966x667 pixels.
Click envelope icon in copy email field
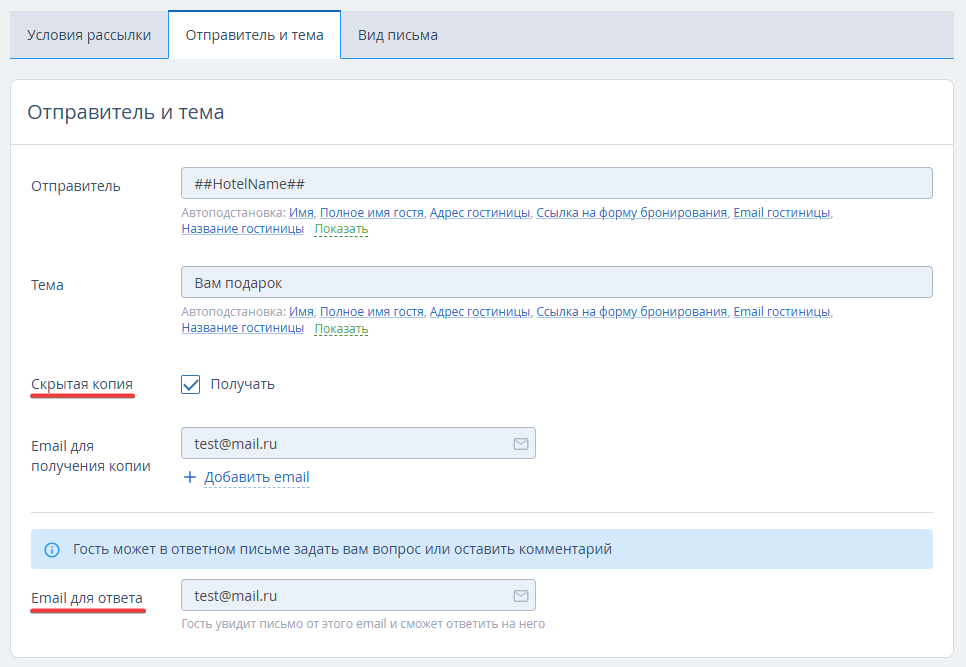(521, 443)
